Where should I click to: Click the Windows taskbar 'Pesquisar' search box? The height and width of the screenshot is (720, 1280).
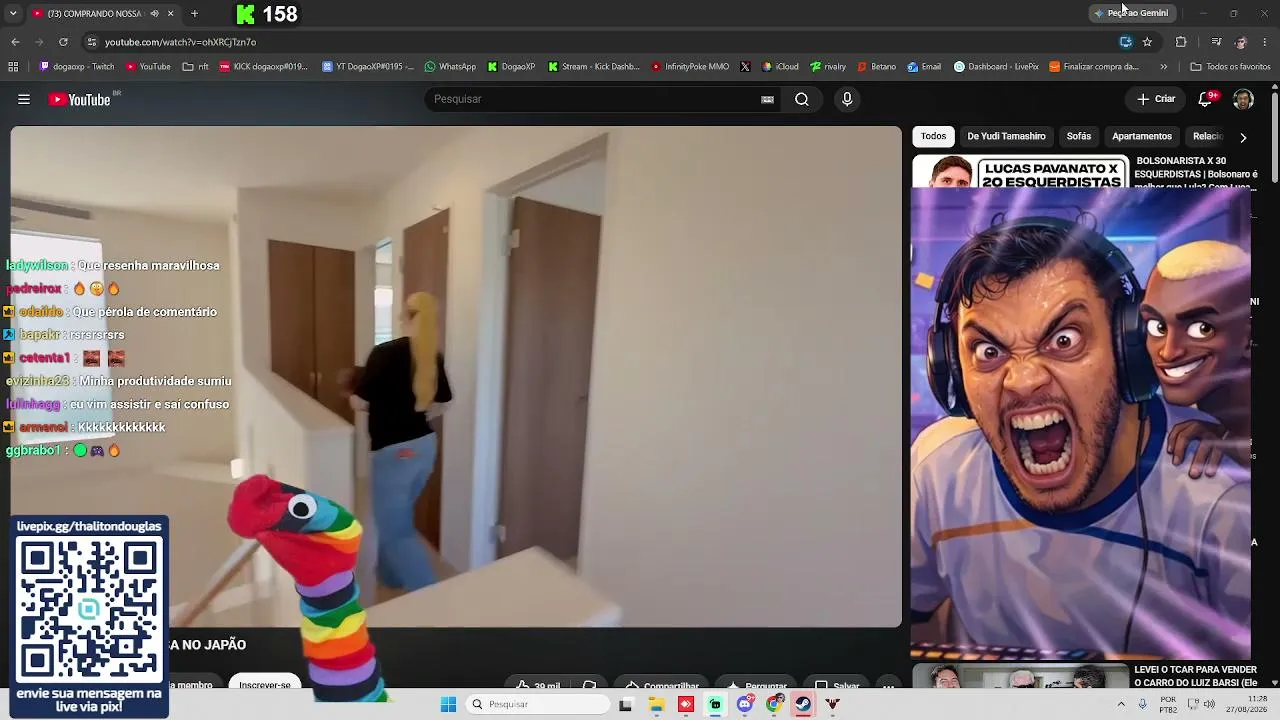pyautogui.click(x=538, y=704)
